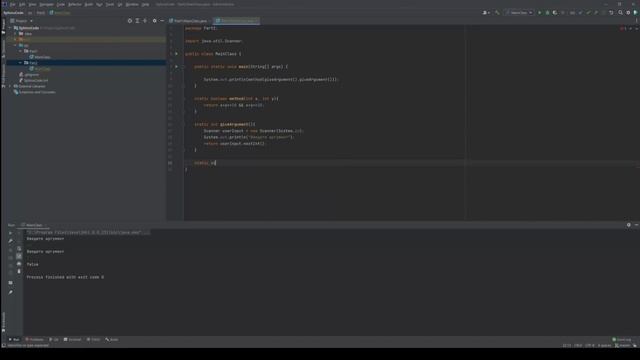
Task: Open the user account icon dropdown
Action: (486, 13)
